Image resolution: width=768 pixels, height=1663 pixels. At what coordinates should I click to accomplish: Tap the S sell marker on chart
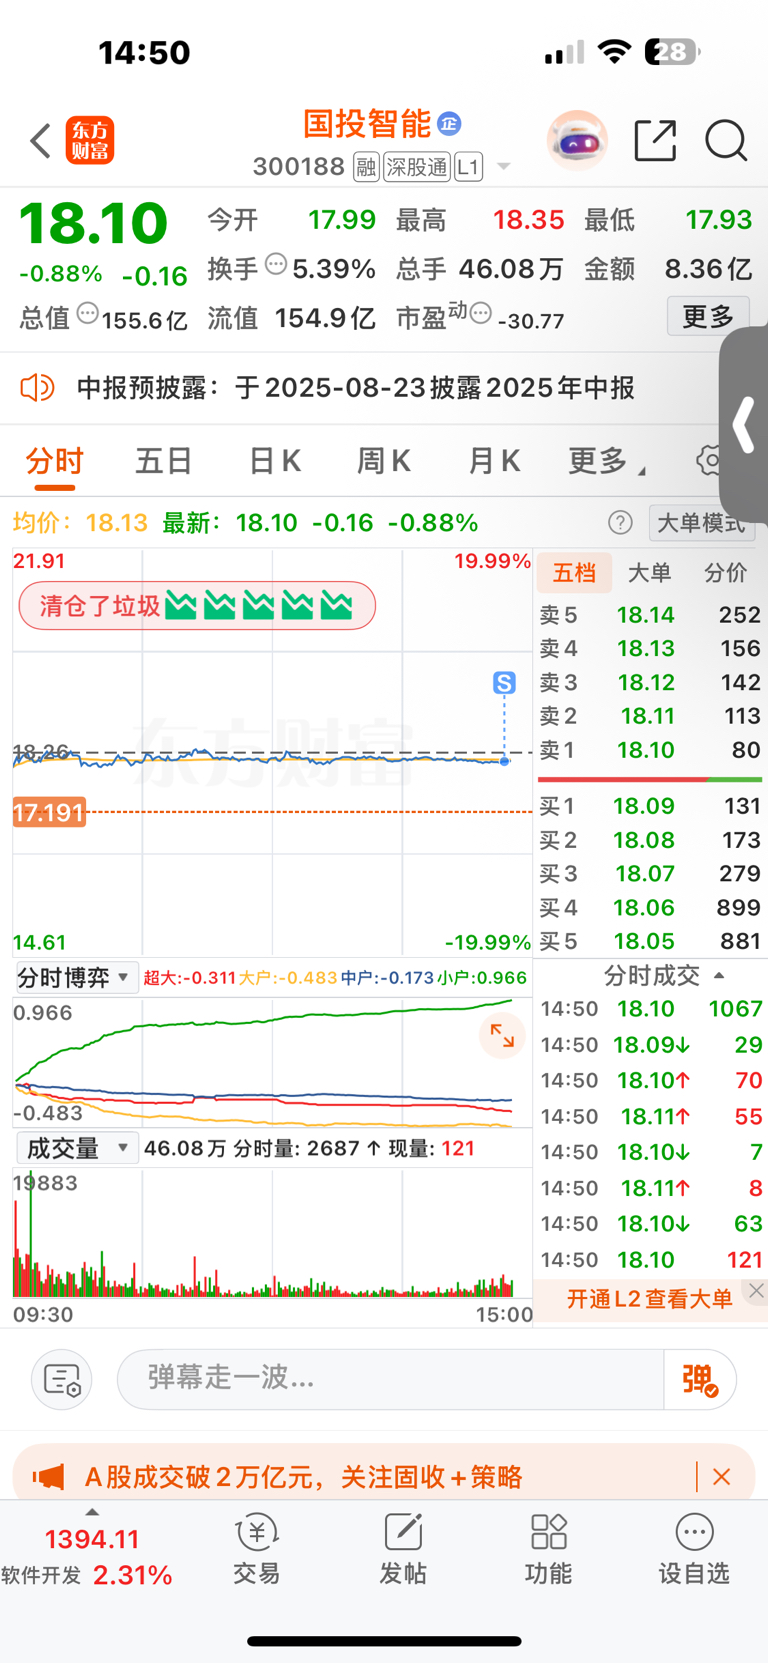504,683
